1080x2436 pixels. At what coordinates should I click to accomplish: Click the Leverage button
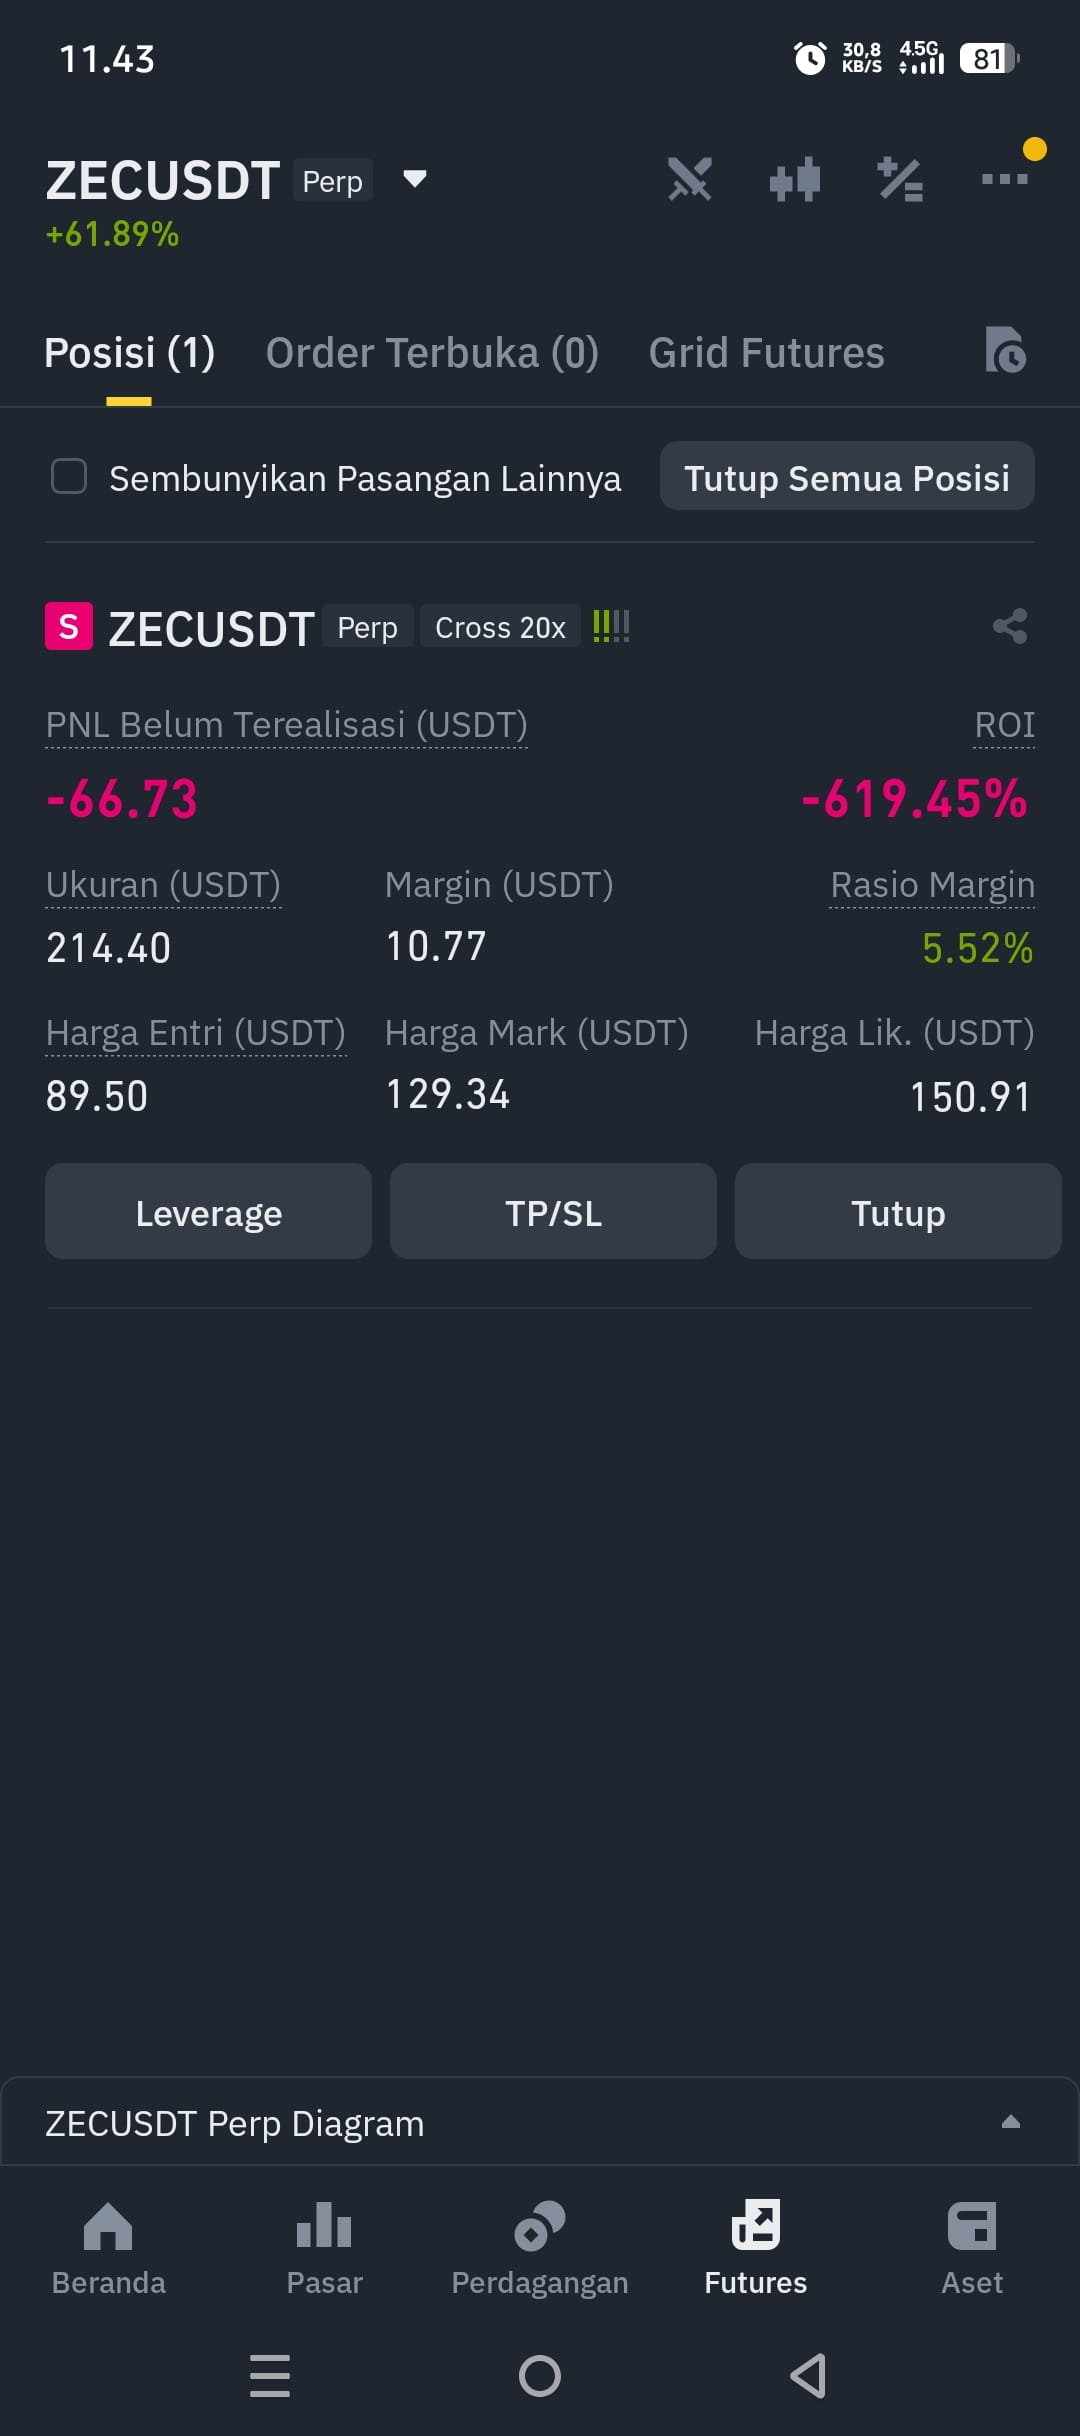click(208, 1211)
